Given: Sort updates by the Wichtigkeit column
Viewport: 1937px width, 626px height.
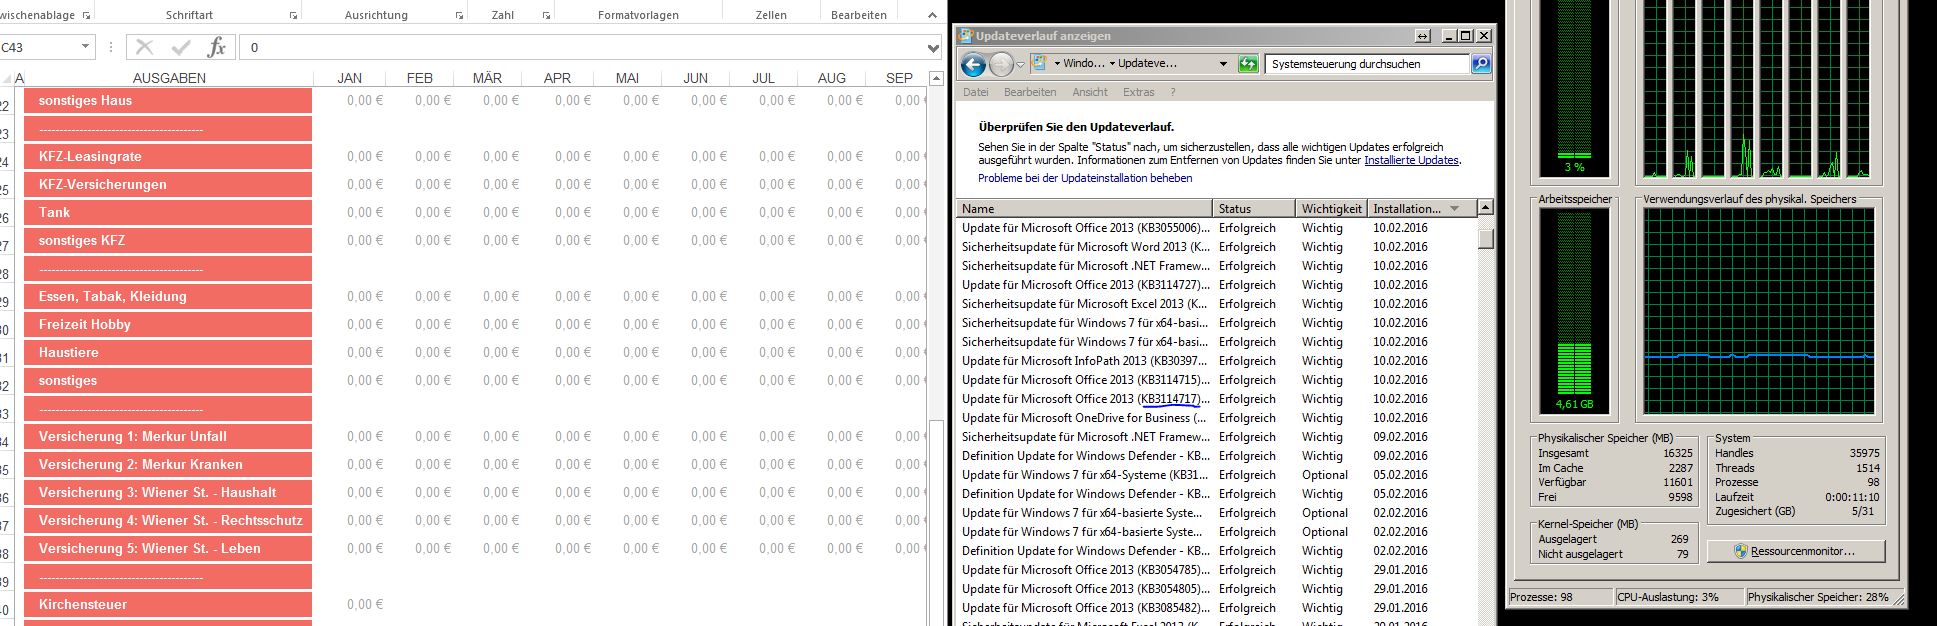Looking at the screenshot, I should click(1331, 209).
